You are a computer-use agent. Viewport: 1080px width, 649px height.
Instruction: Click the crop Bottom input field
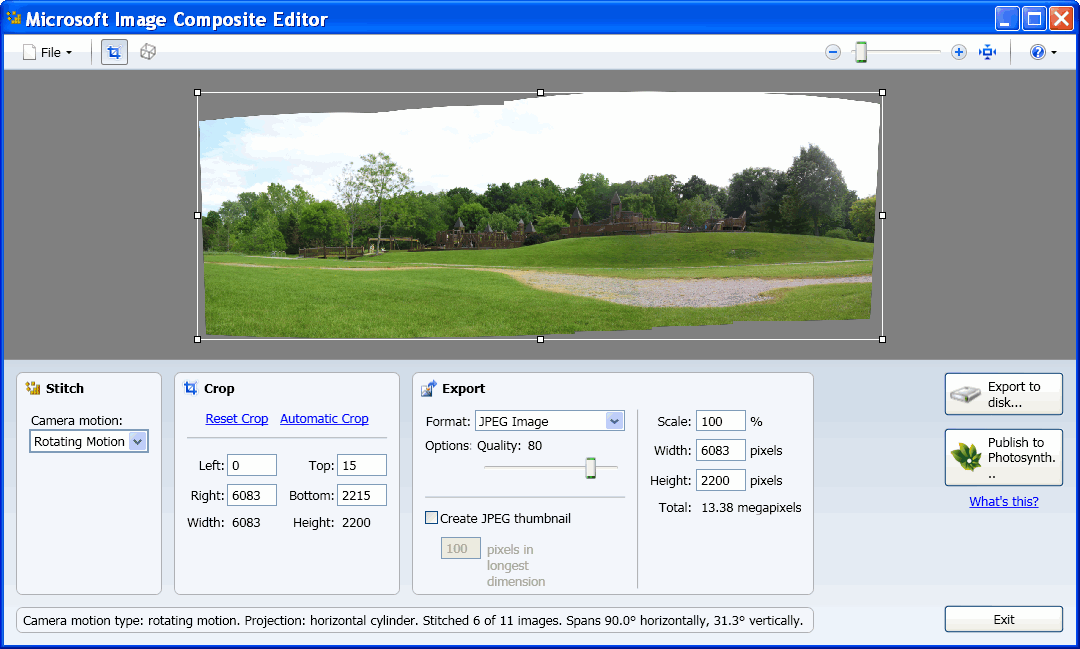[x=362, y=495]
